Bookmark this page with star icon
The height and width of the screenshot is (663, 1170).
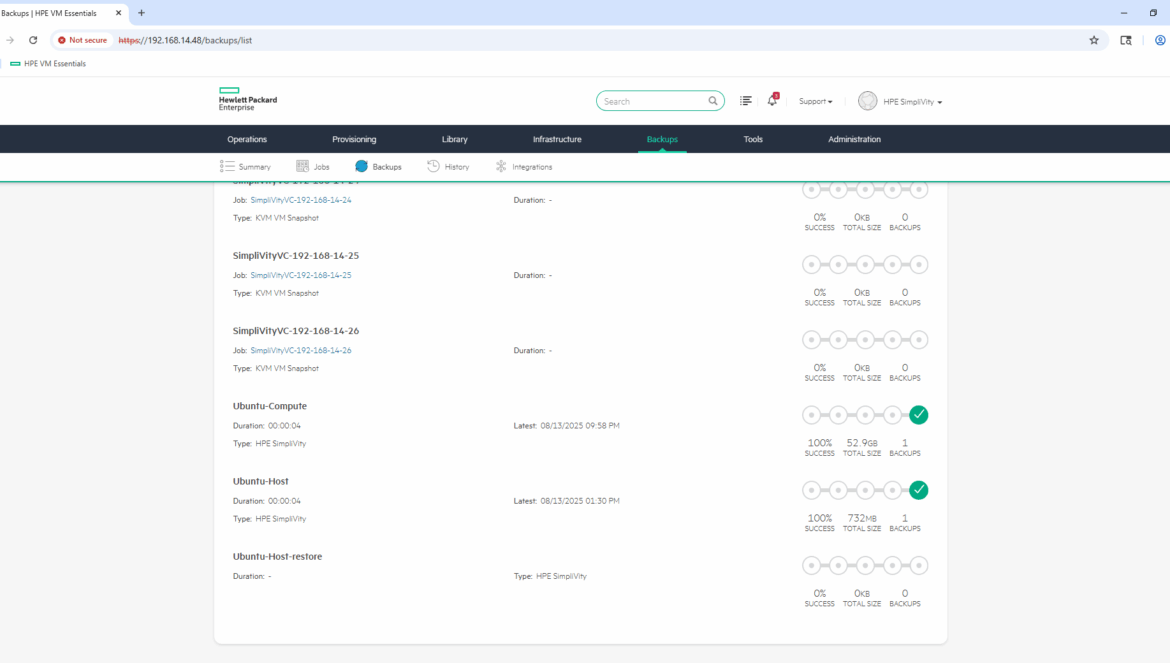click(x=1094, y=40)
